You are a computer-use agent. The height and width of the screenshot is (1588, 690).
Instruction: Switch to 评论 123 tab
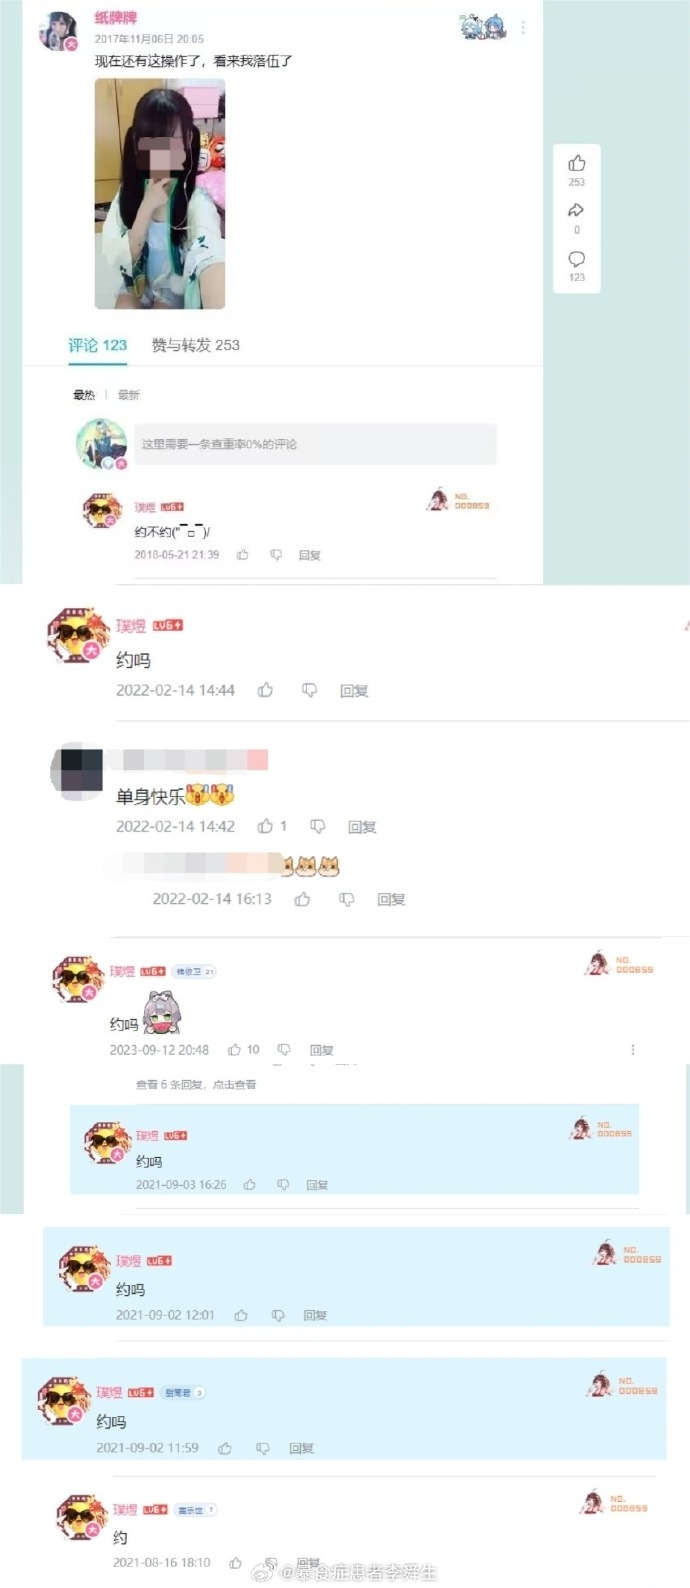pos(97,345)
